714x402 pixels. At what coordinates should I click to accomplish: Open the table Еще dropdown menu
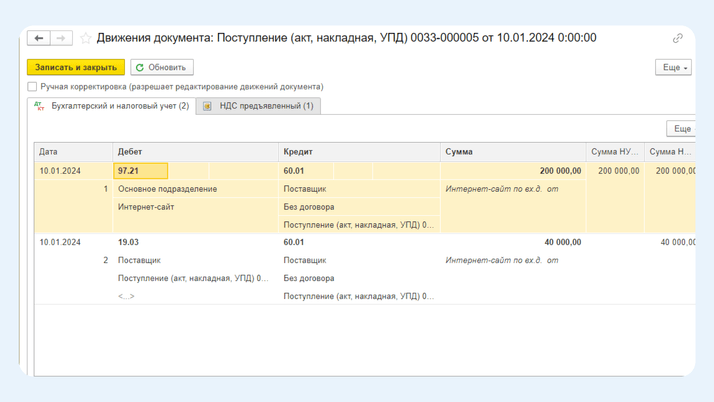point(681,129)
